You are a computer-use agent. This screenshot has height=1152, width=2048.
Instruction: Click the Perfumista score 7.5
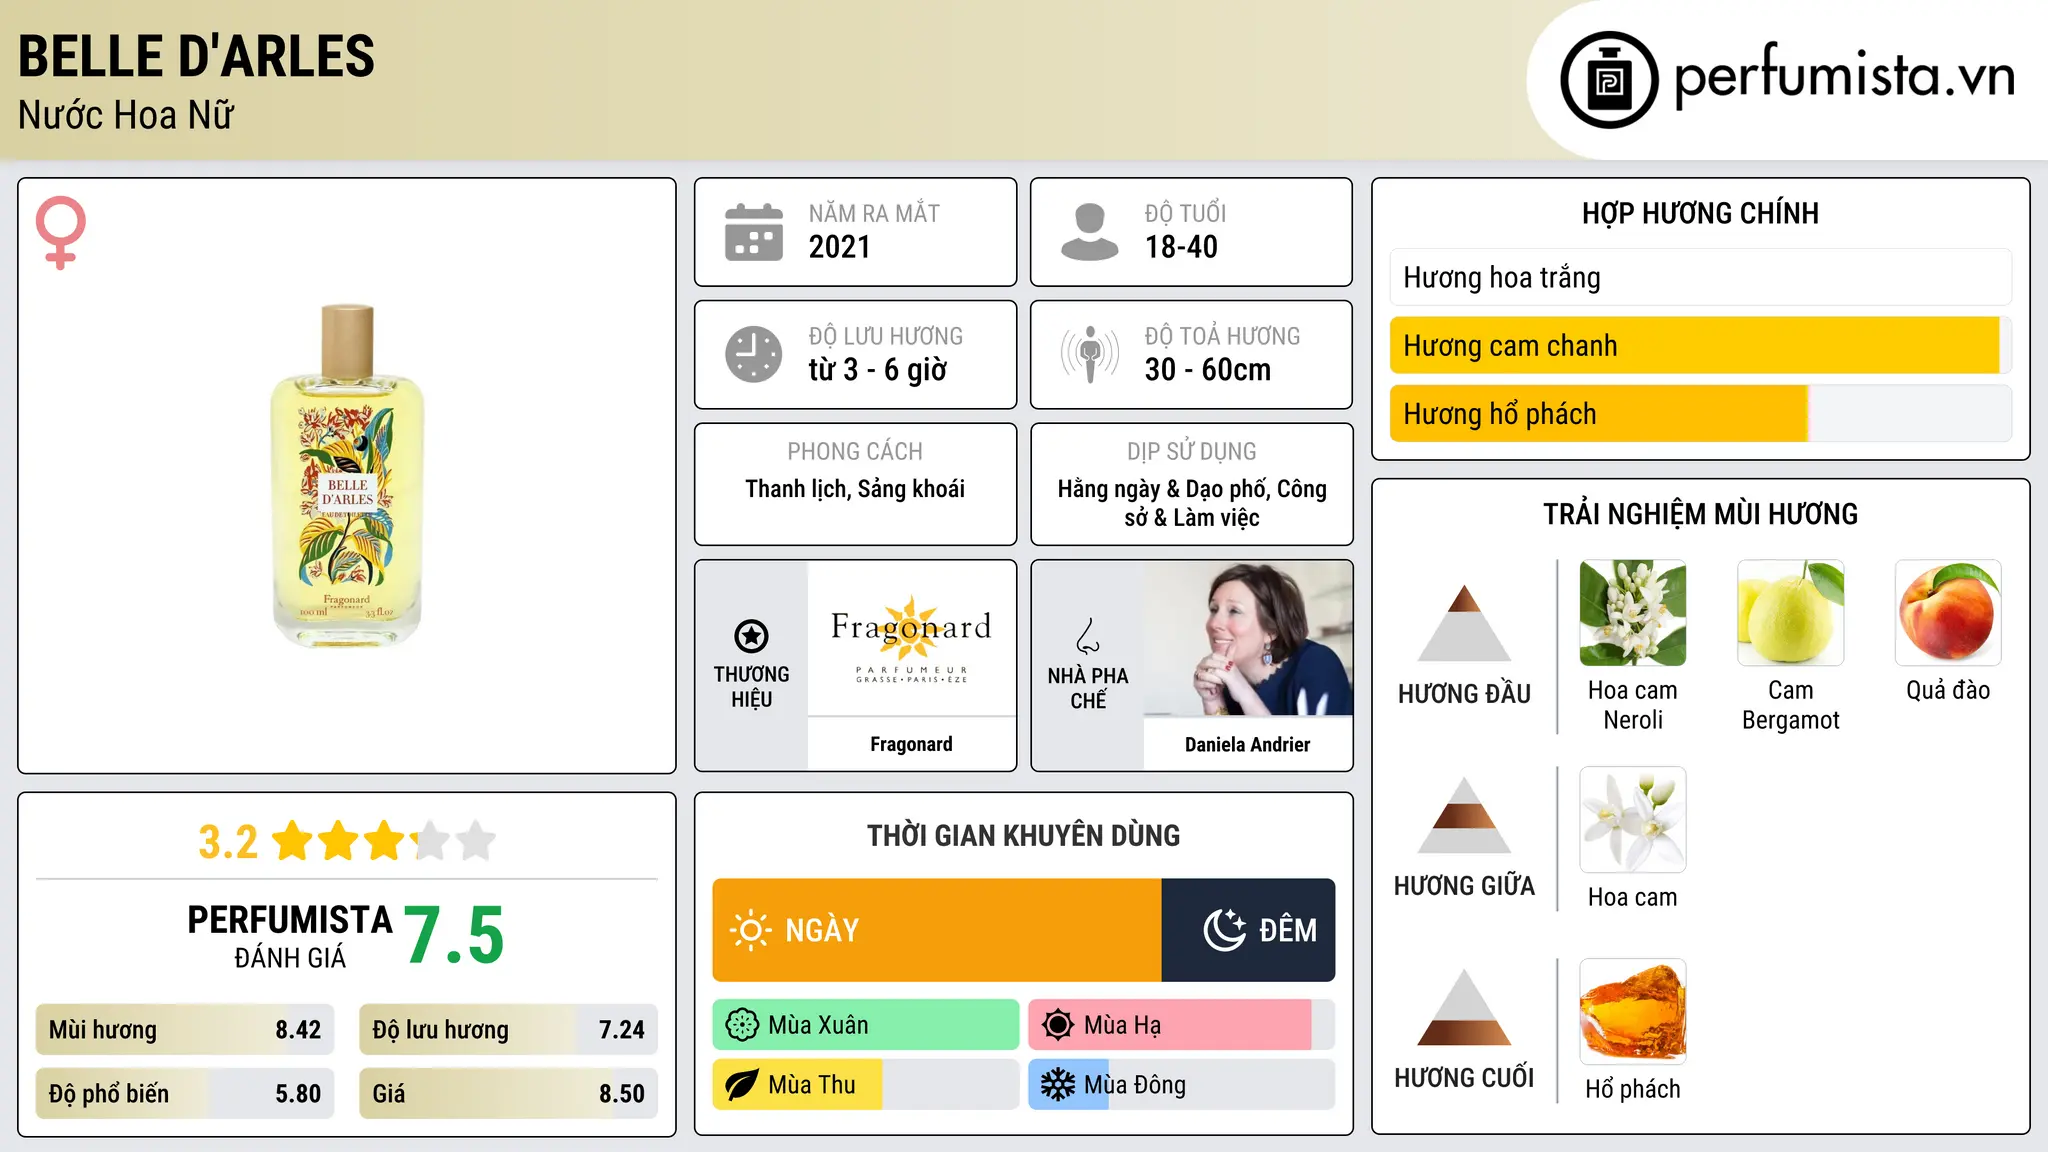point(455,936)
